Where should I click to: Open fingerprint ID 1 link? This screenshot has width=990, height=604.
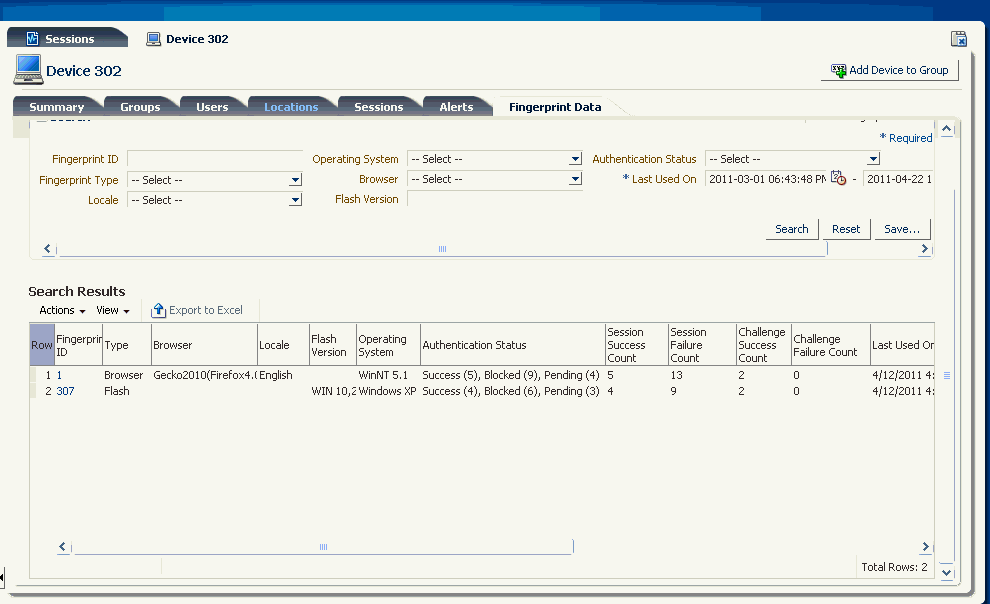[59, 375]
